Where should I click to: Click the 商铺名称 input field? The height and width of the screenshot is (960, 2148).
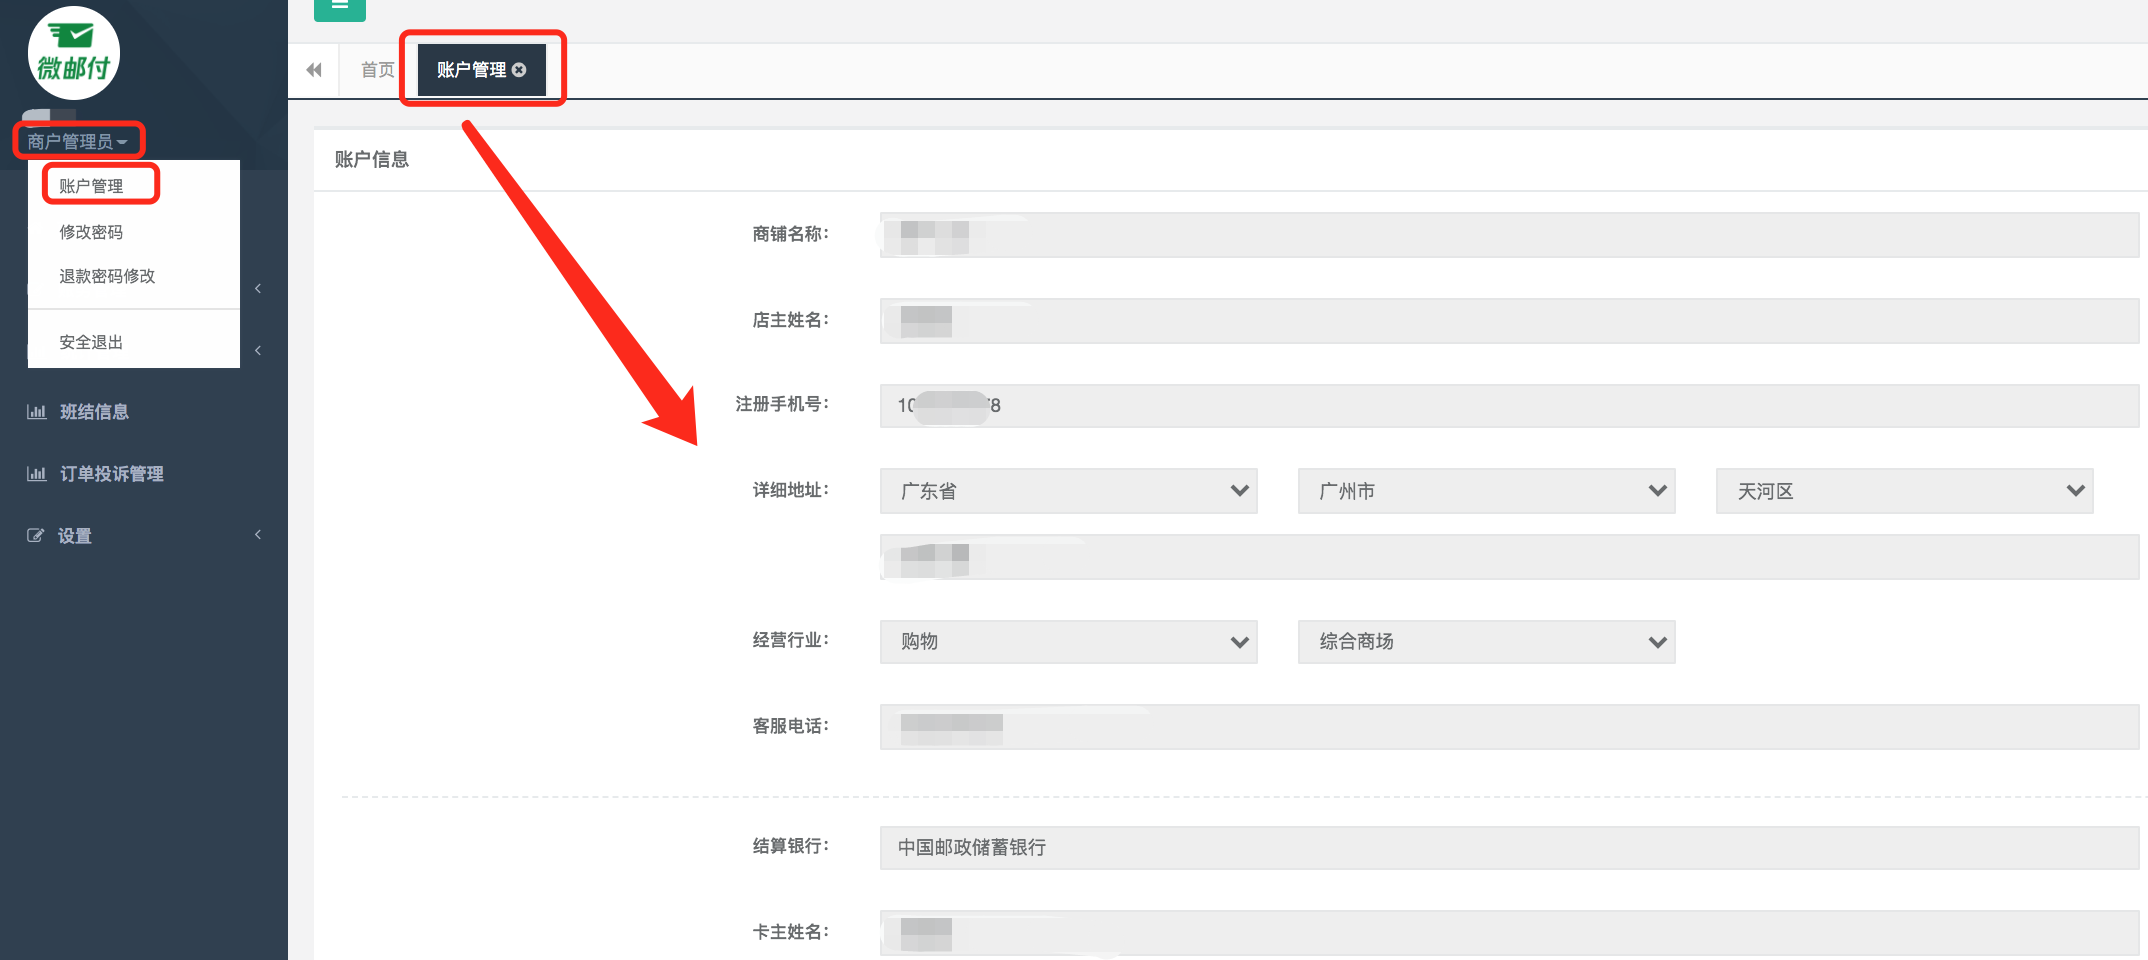[1509, 235]
